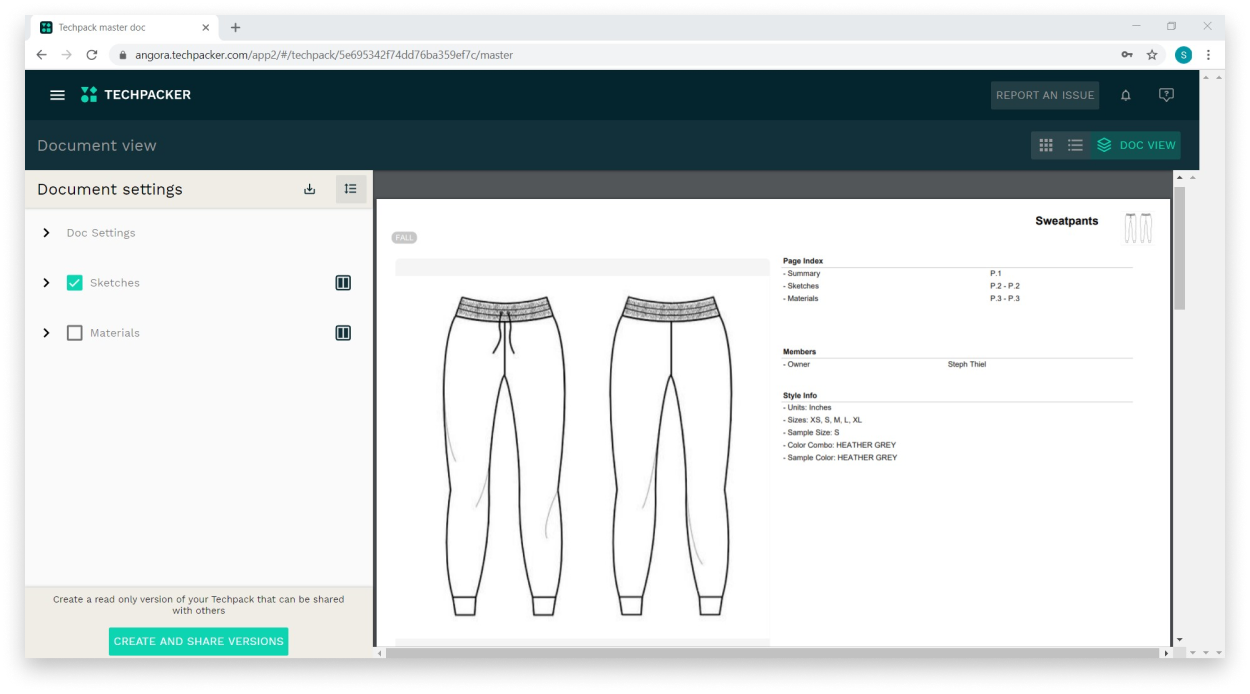Reload the page with refresh icon

pos(92,55)
